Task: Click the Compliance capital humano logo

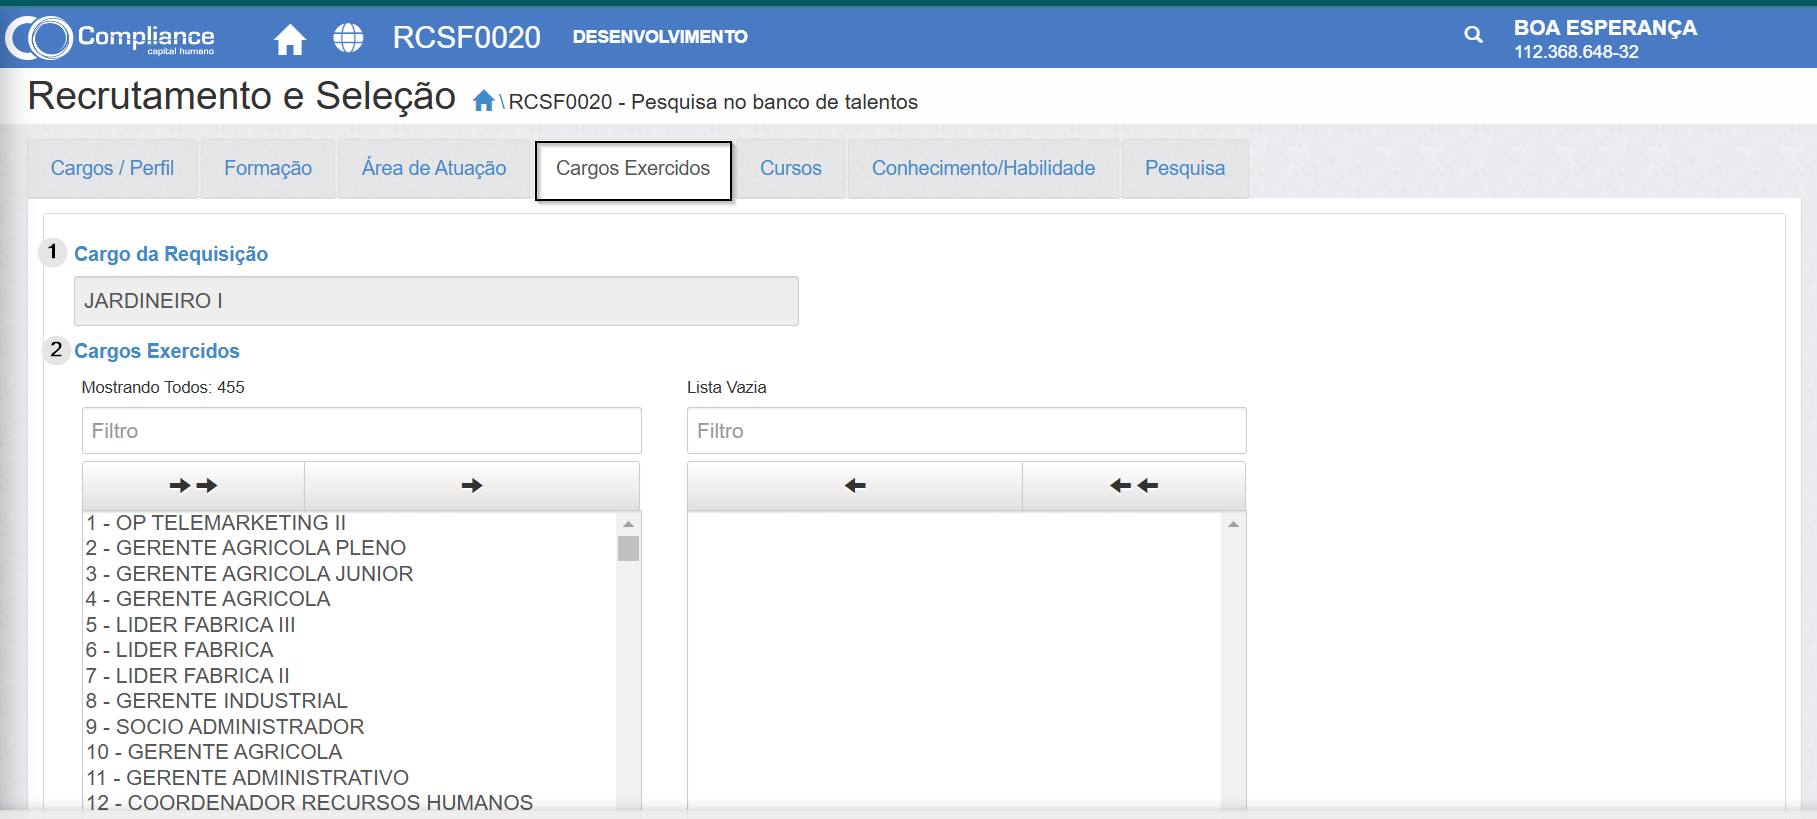Action: [x=110, y=38]
